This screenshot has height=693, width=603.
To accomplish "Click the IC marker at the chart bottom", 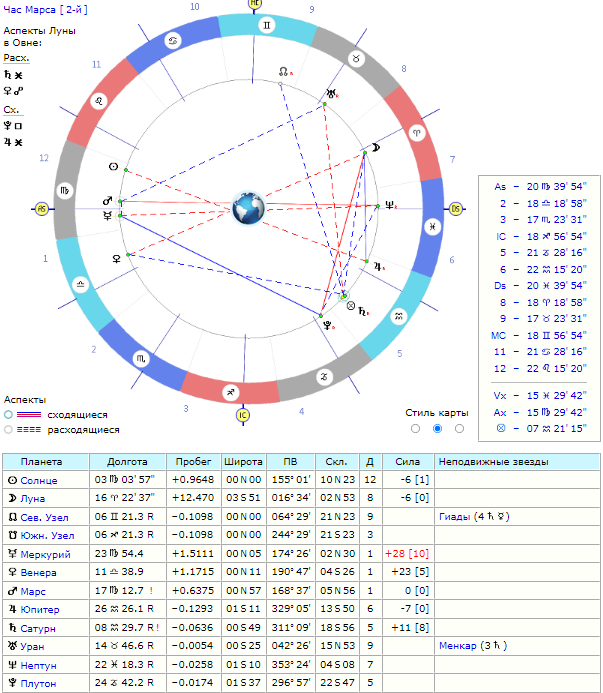I will point(243,415).
